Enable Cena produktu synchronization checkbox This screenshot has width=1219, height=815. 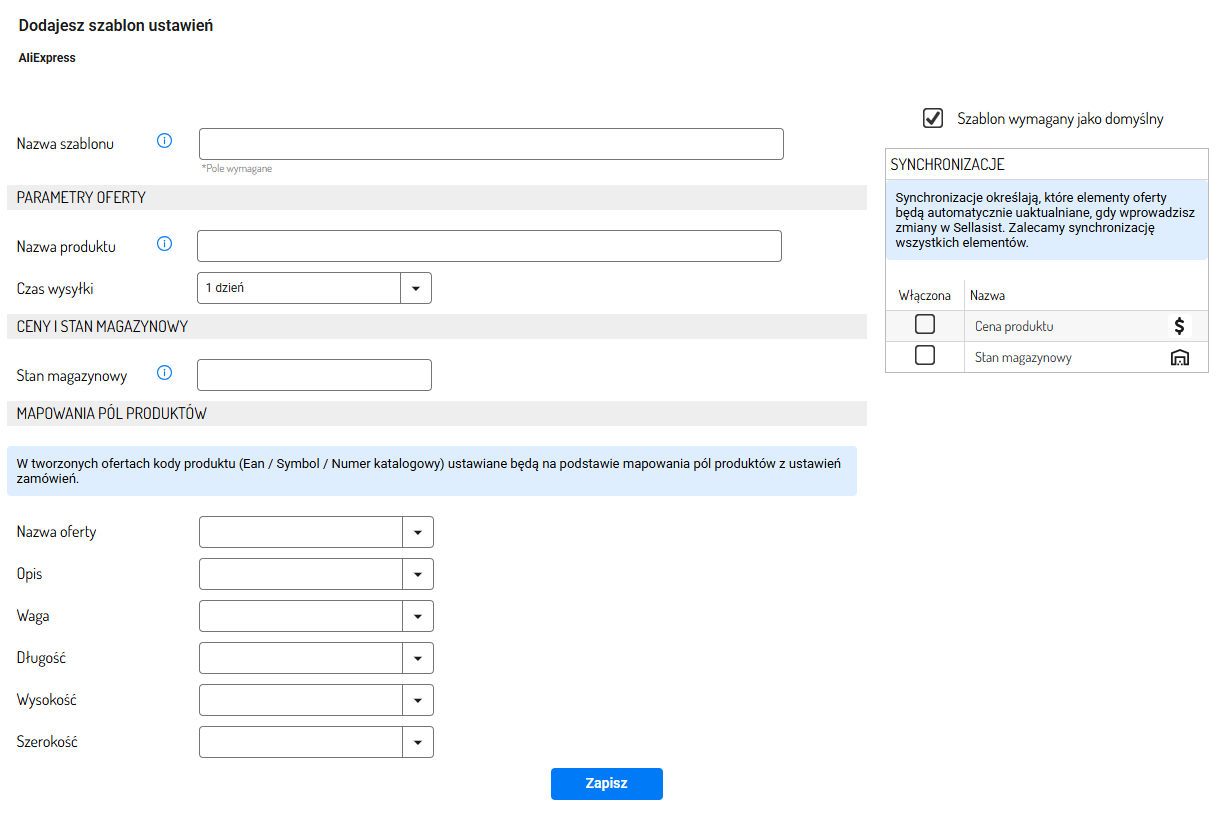pyautogui.click(x=925, y=324)
